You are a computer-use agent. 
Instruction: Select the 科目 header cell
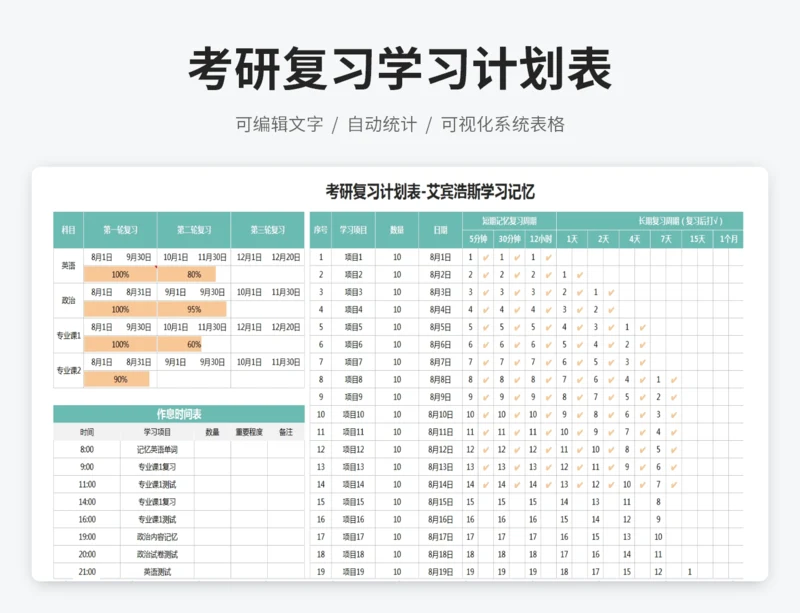68,230
